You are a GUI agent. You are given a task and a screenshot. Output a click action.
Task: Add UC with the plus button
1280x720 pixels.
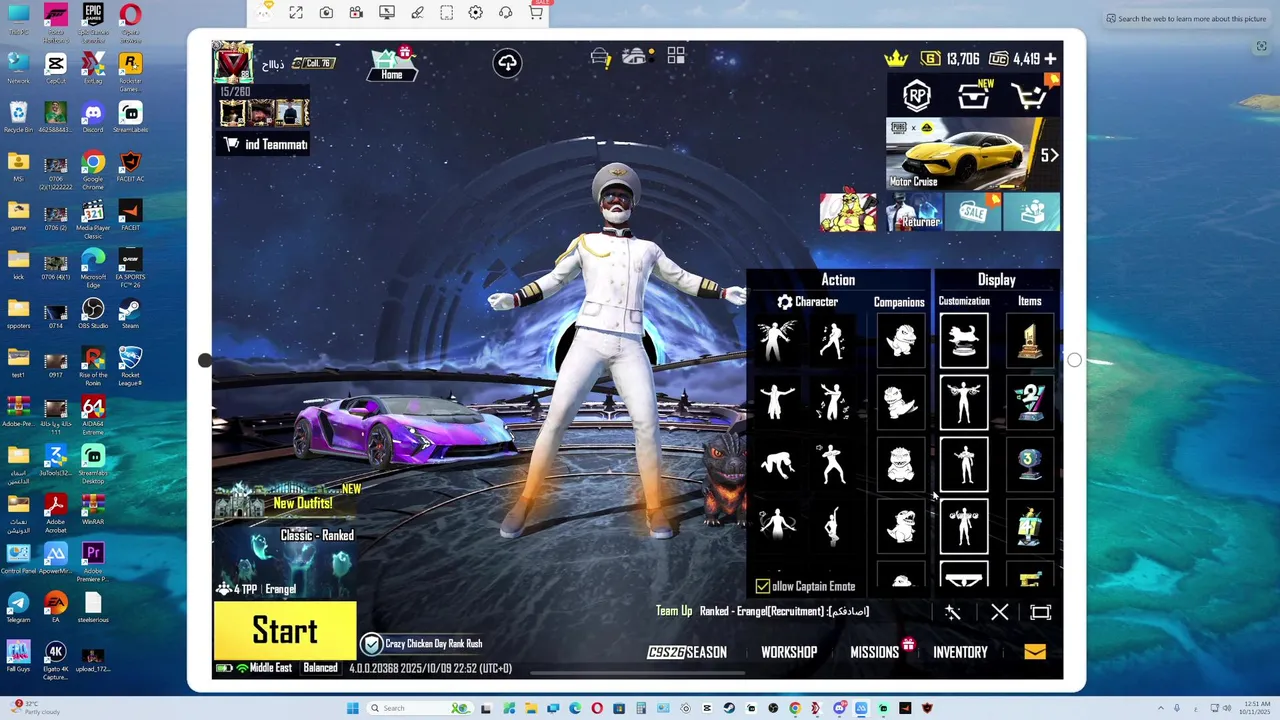1050,59
